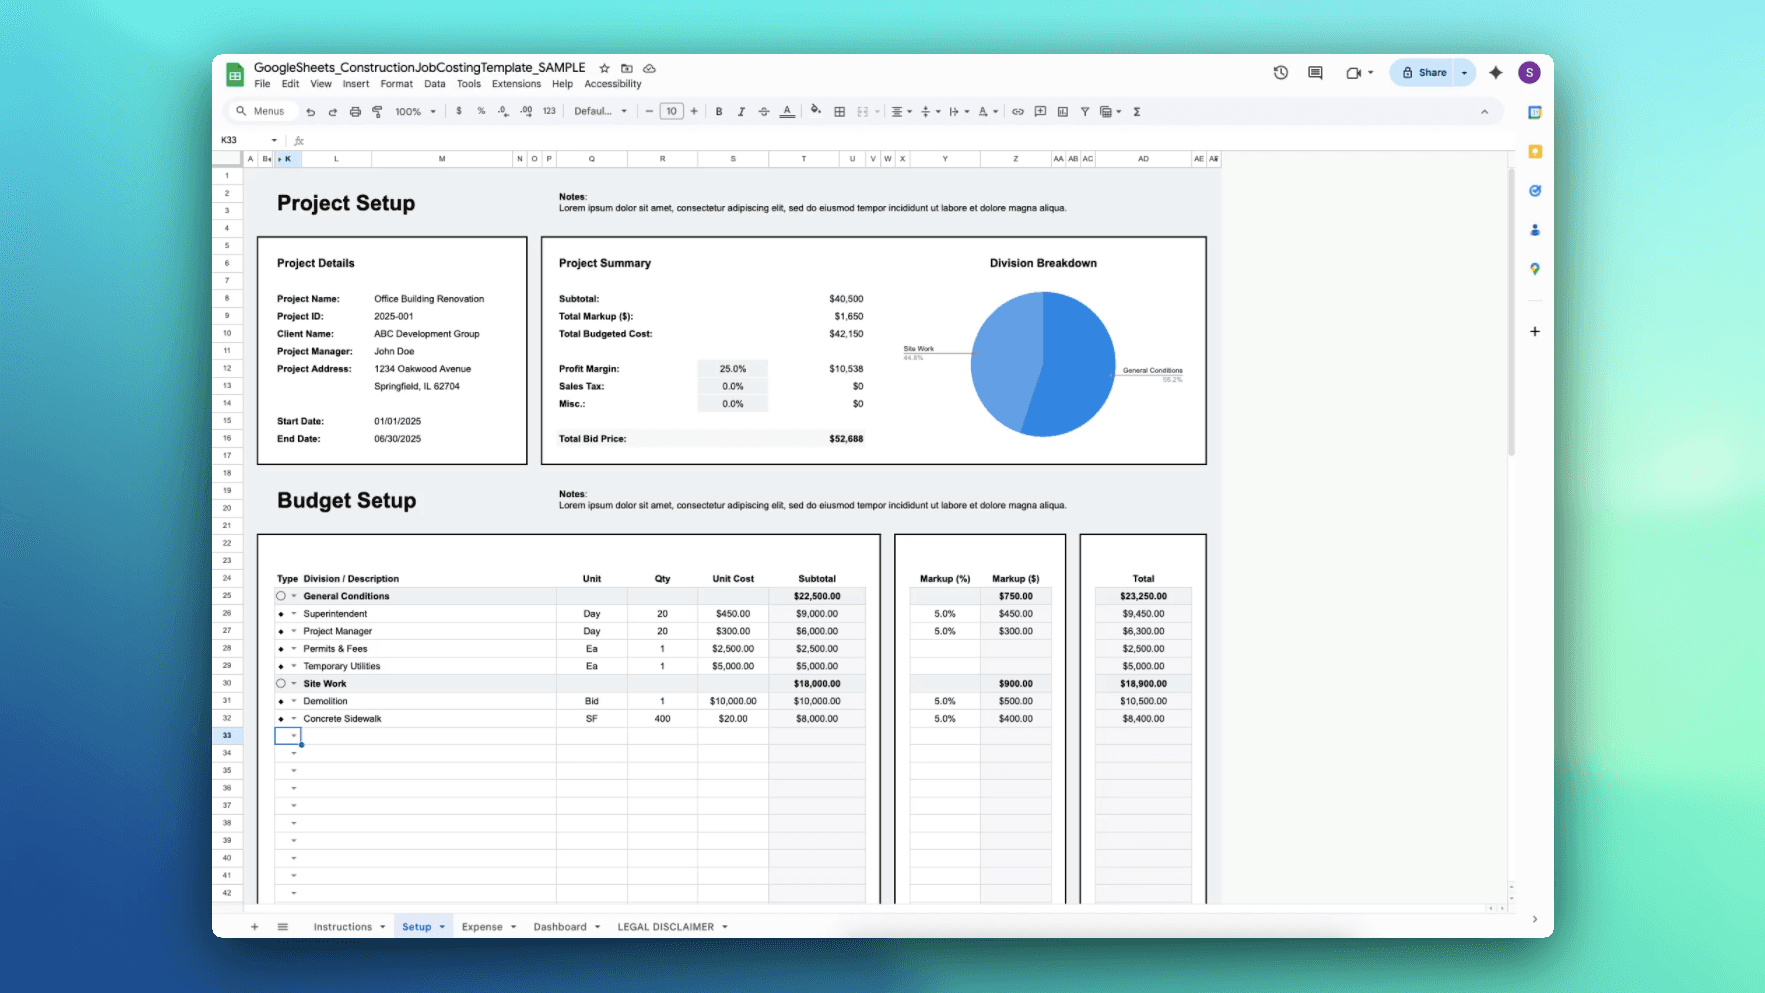Click the Insert comment icon
Image resolution: width=1765 pixels, height=993 pixels.
tap(1040, 111)
